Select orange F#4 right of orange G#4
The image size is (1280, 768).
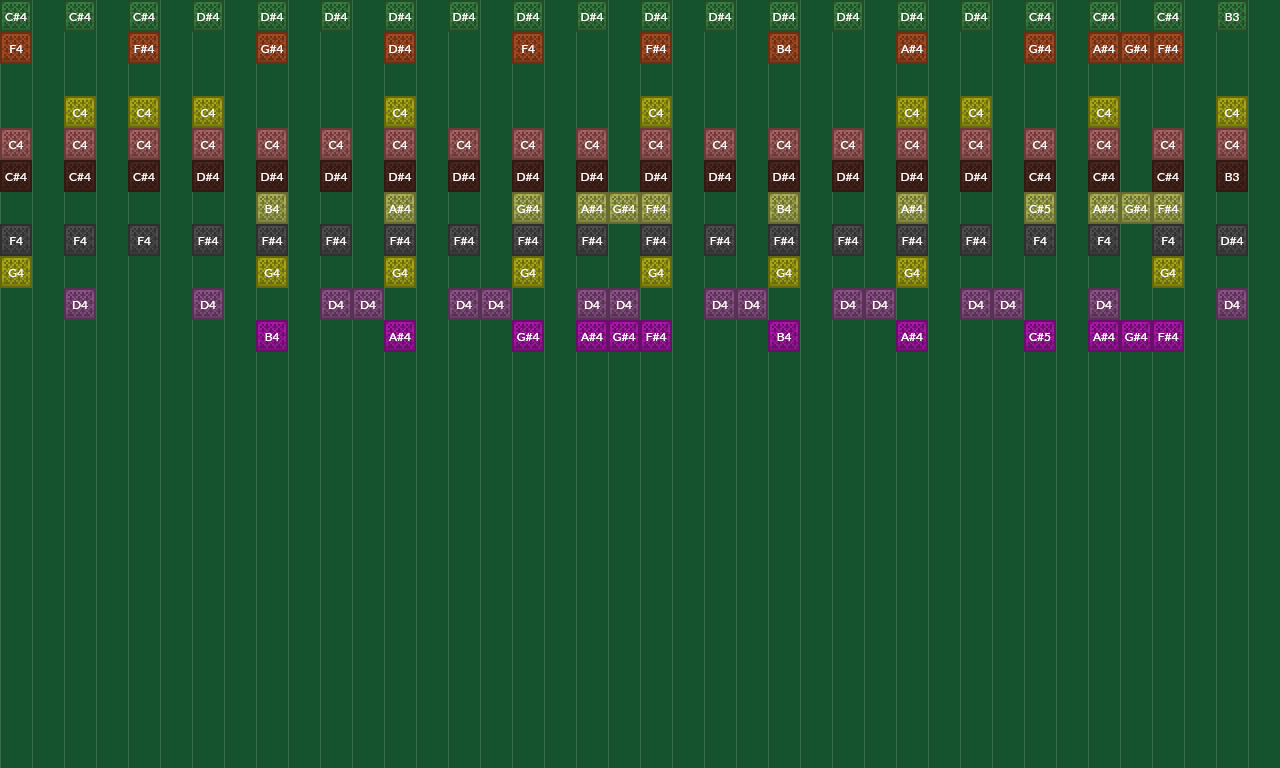coord(1168,48)
